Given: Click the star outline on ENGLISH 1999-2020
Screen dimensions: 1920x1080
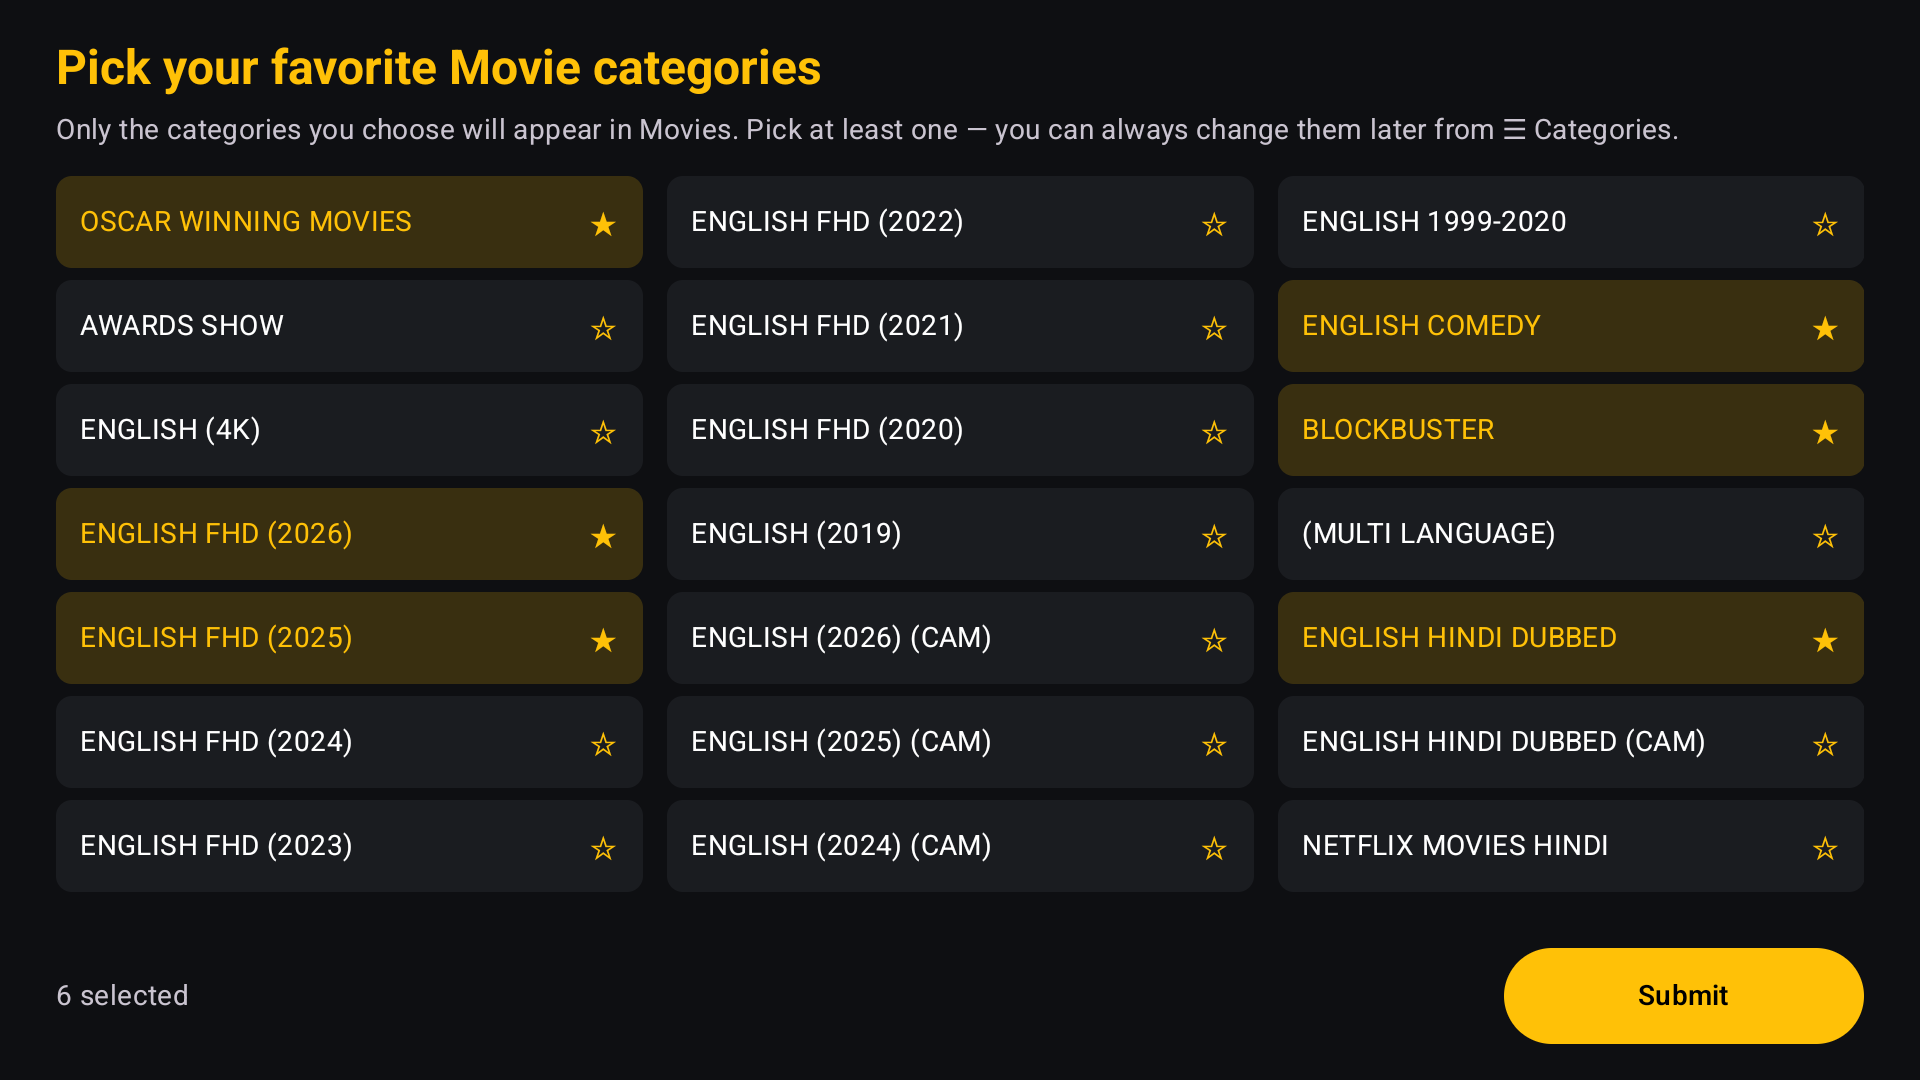Looking at the screenshot, I should coord(1825,224).
